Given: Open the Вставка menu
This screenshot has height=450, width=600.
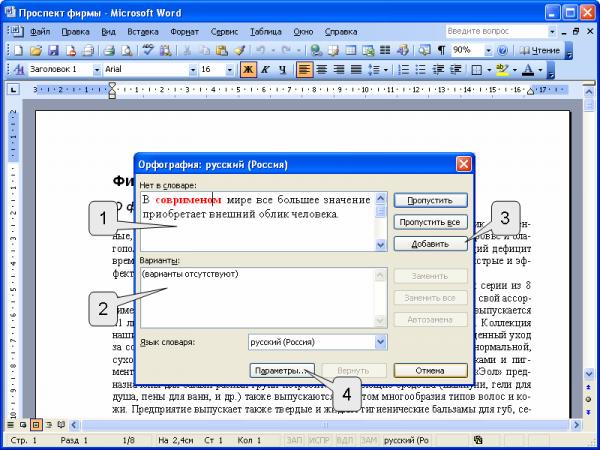Looking at the screenshot, I should (x=143, y=32).
